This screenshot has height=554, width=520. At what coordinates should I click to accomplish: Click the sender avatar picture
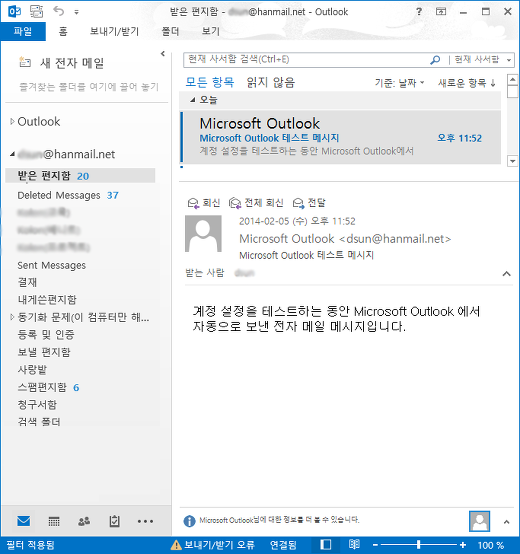tap(203, 234)
